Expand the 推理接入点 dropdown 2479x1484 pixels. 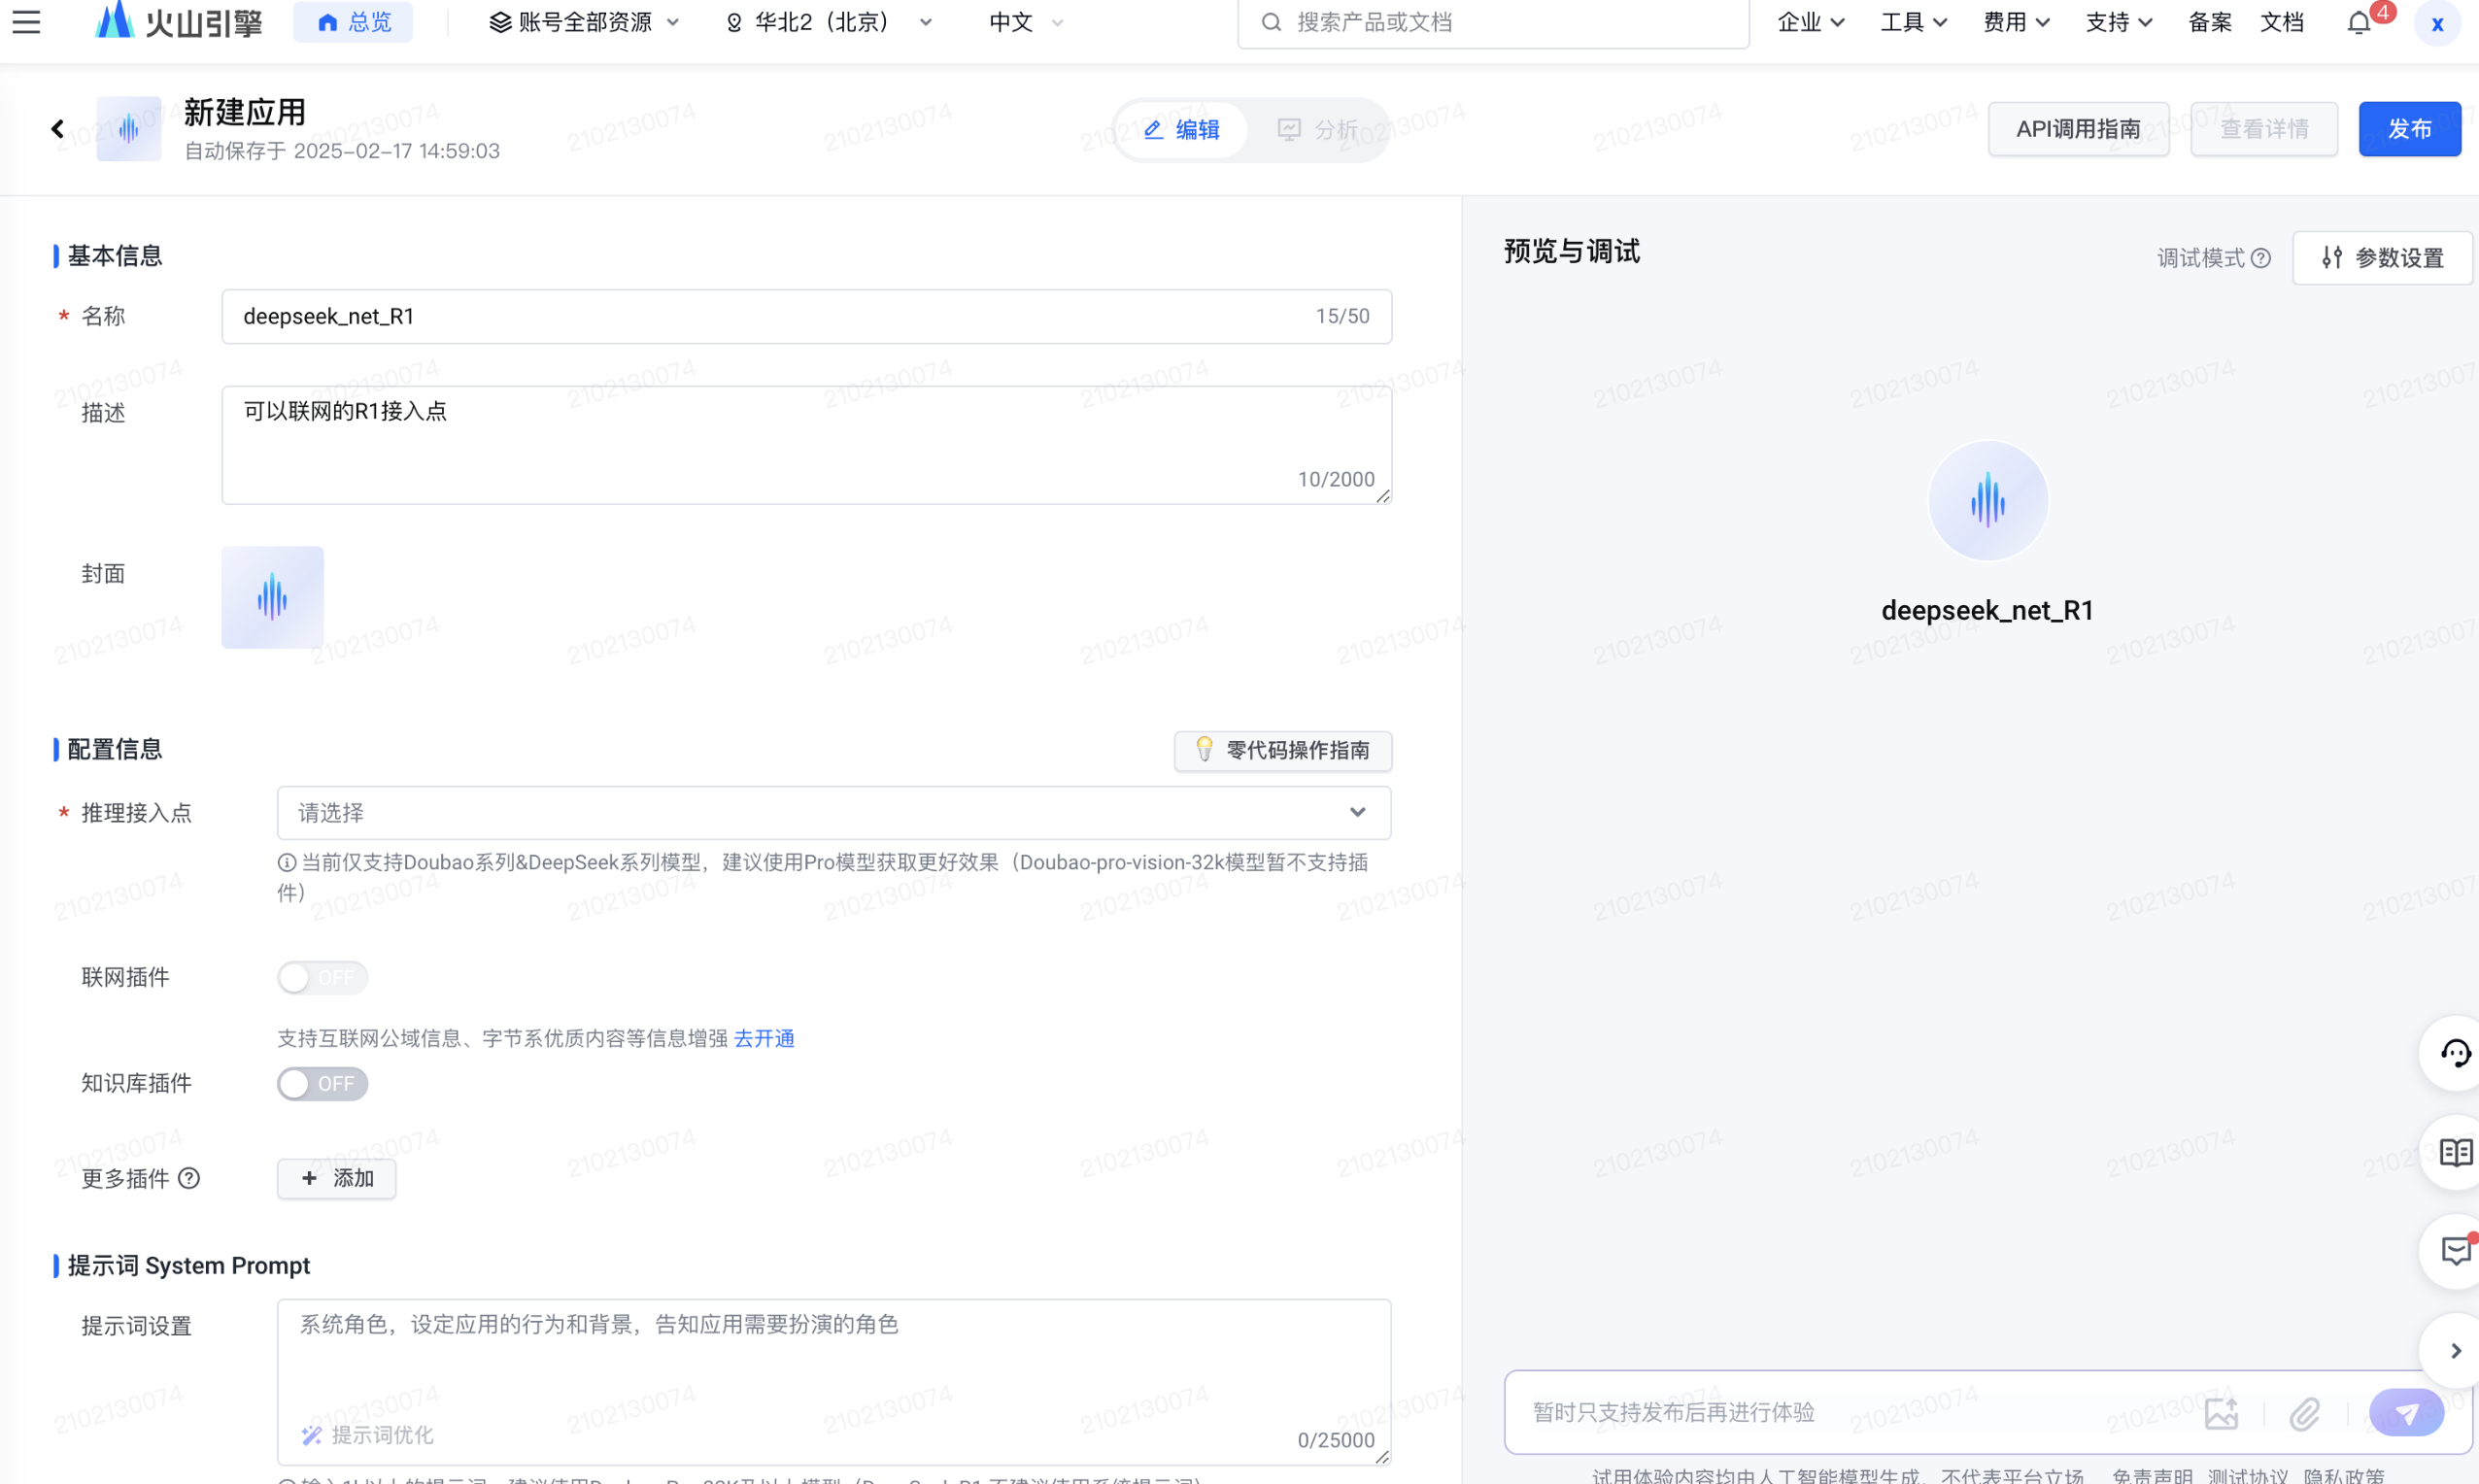click(x=833, y=812)
